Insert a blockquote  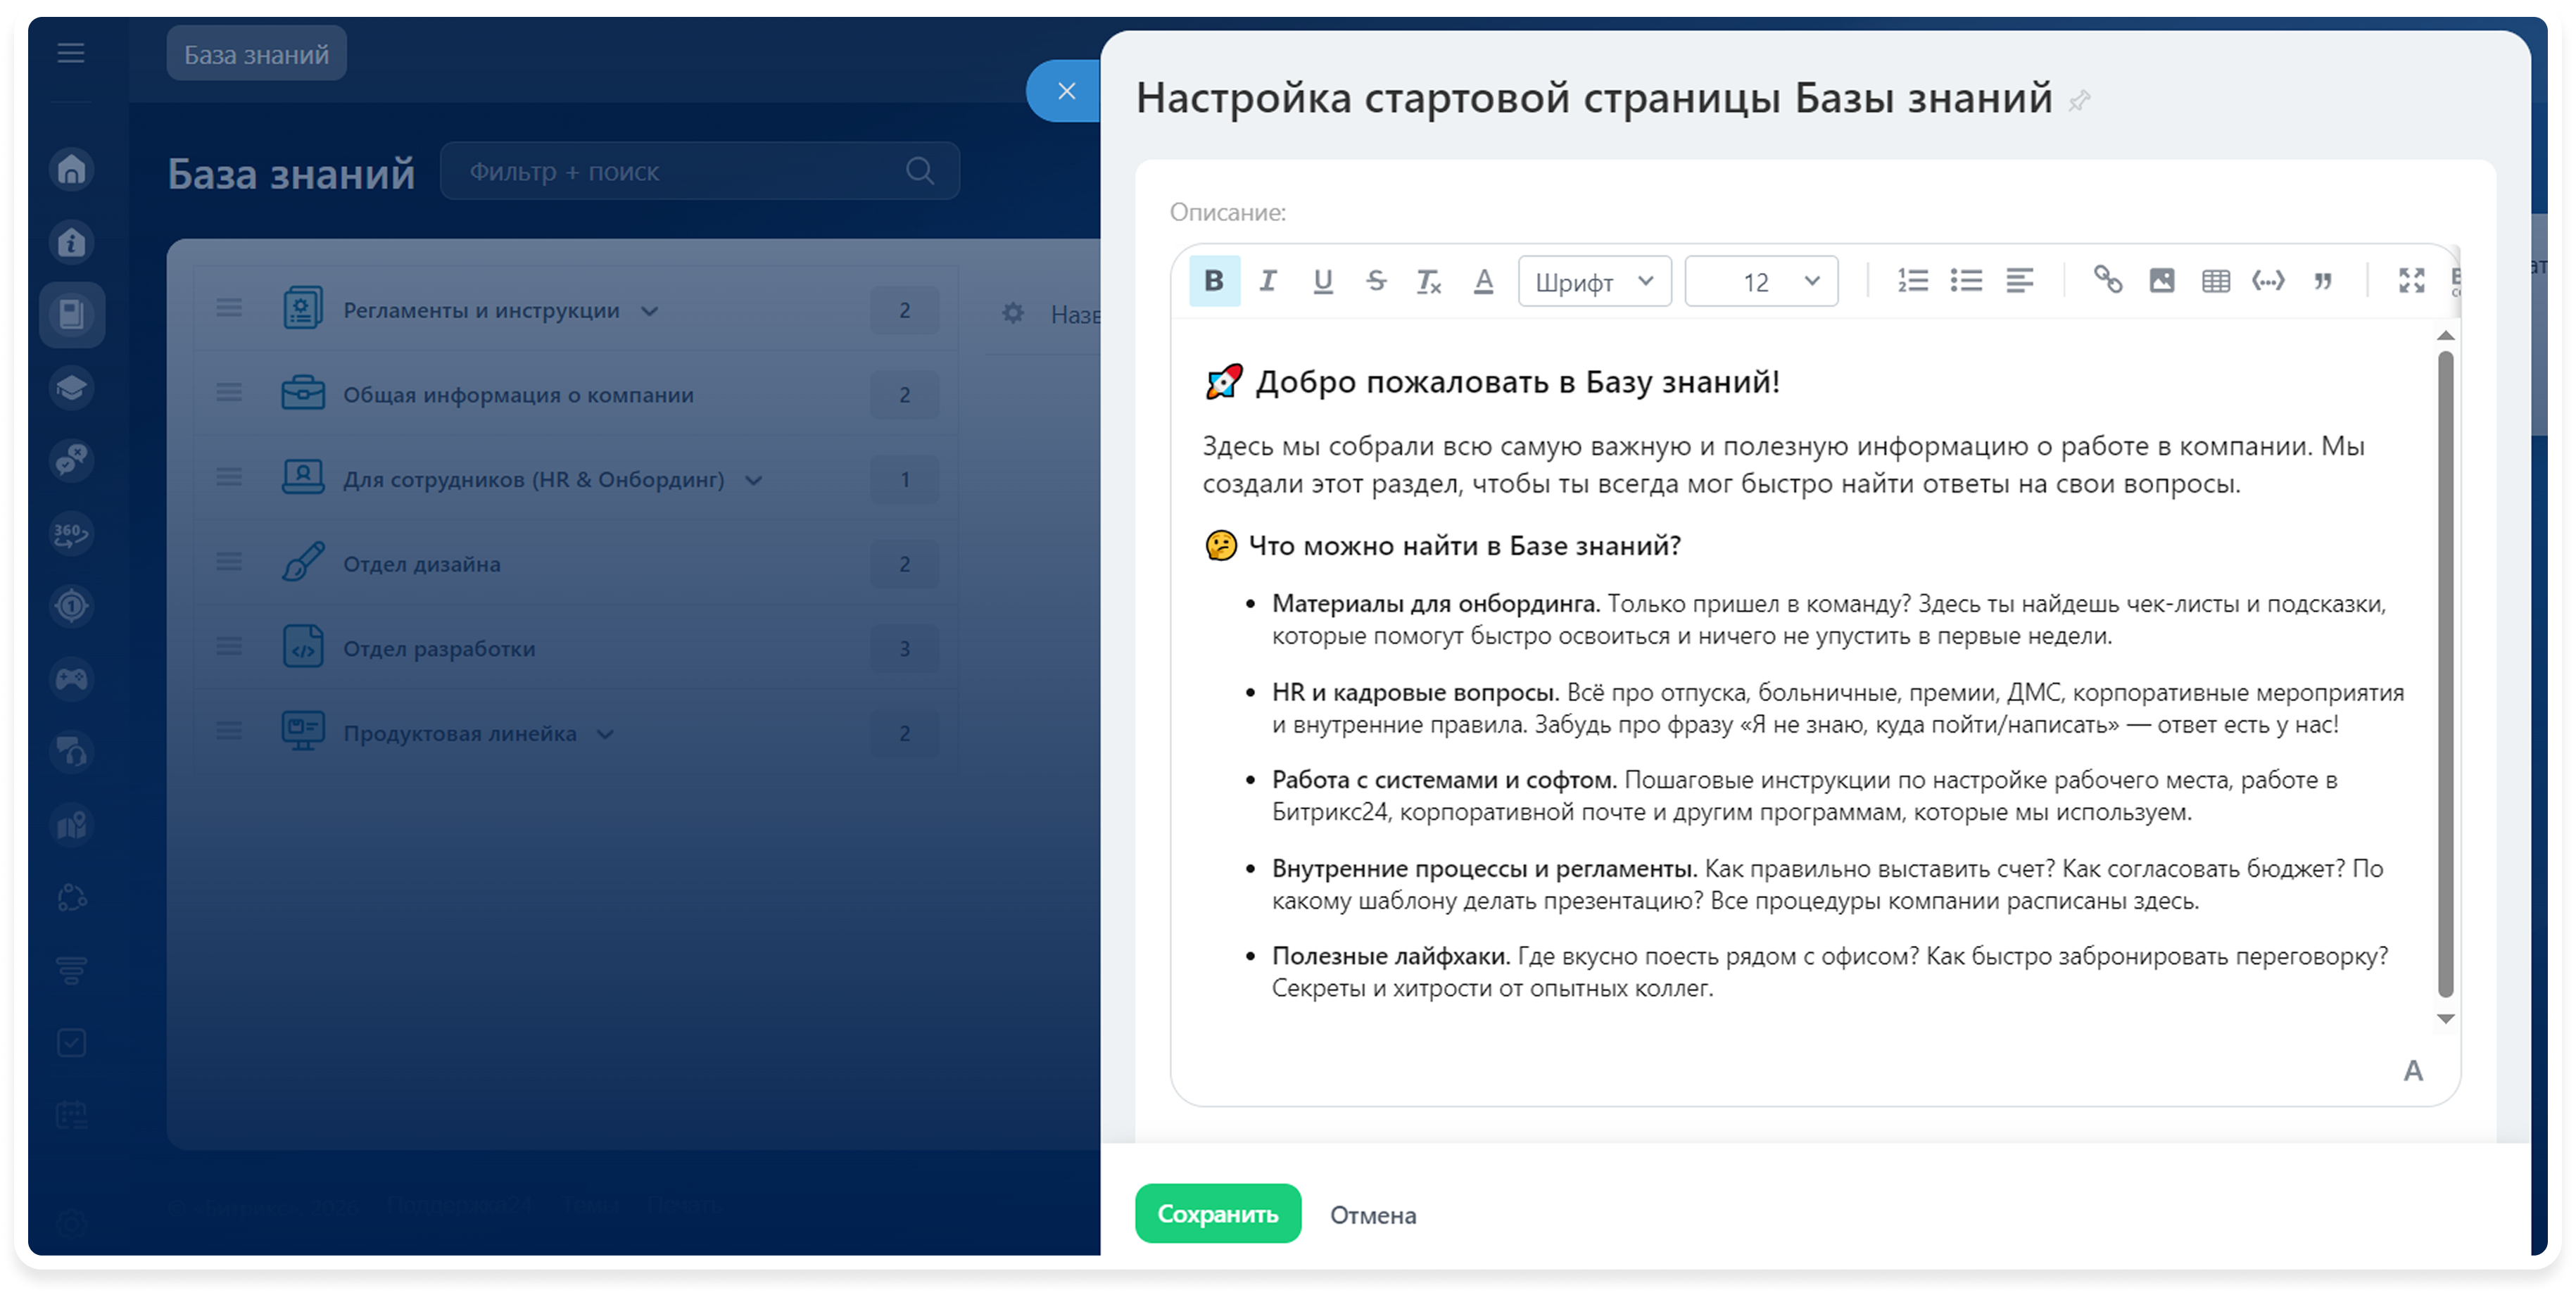click(x=2323, y=281)
